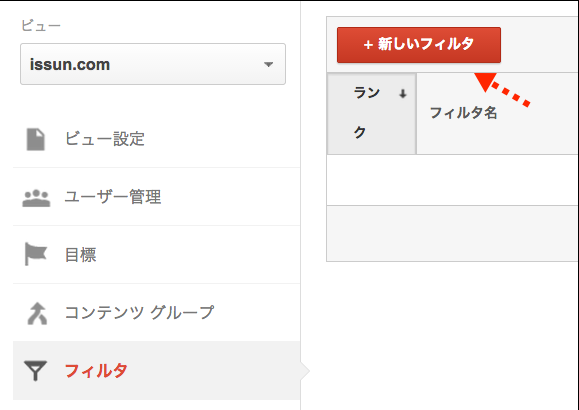Image resolution: width=579 pixels, height=410 pixels.
Task: Click the empty filter table row
Action: tap(453, 180)
